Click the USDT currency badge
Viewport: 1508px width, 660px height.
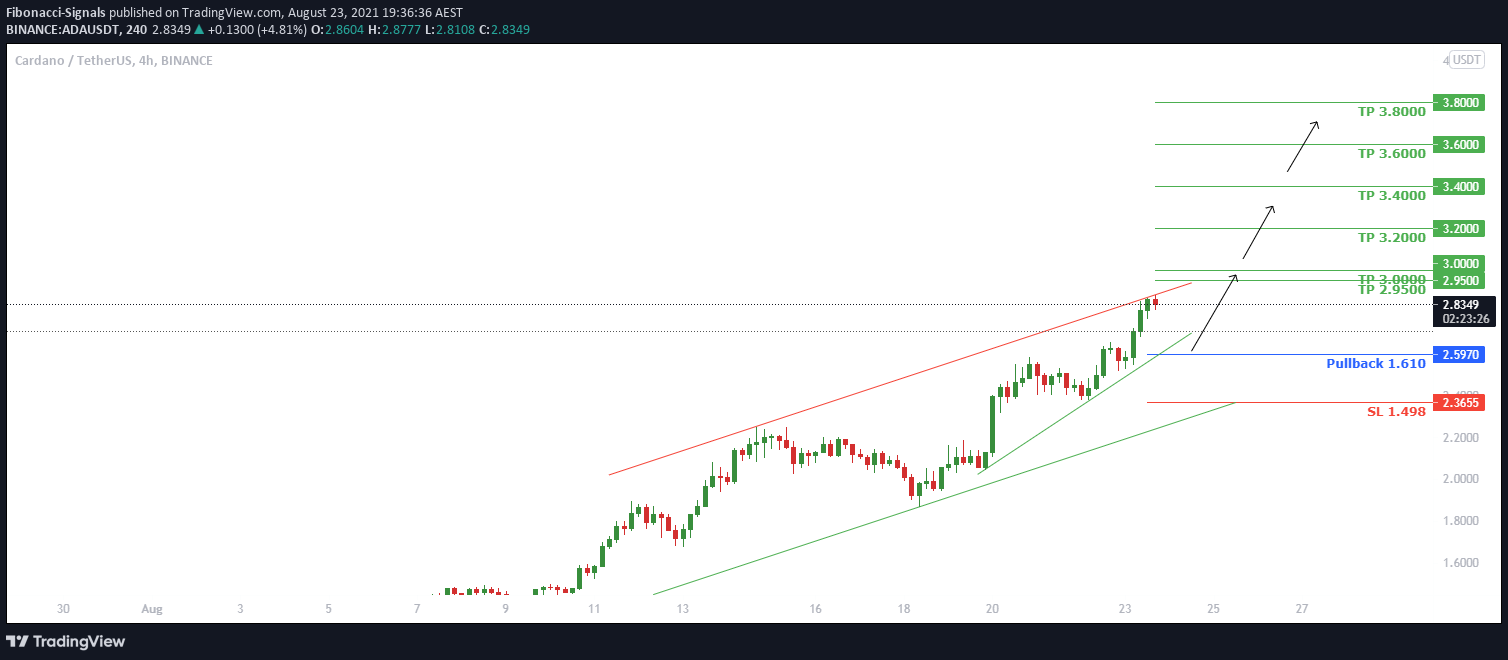(1467, 60)
